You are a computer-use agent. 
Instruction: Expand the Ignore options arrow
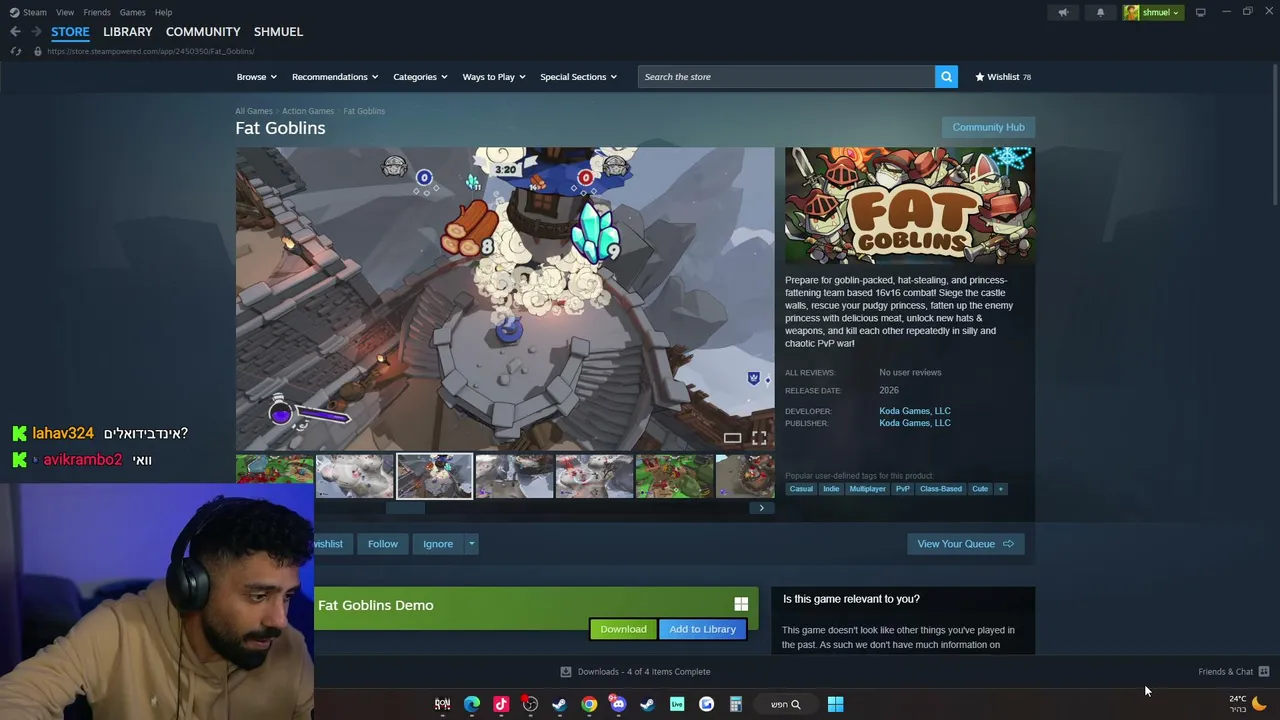(471, 544)
